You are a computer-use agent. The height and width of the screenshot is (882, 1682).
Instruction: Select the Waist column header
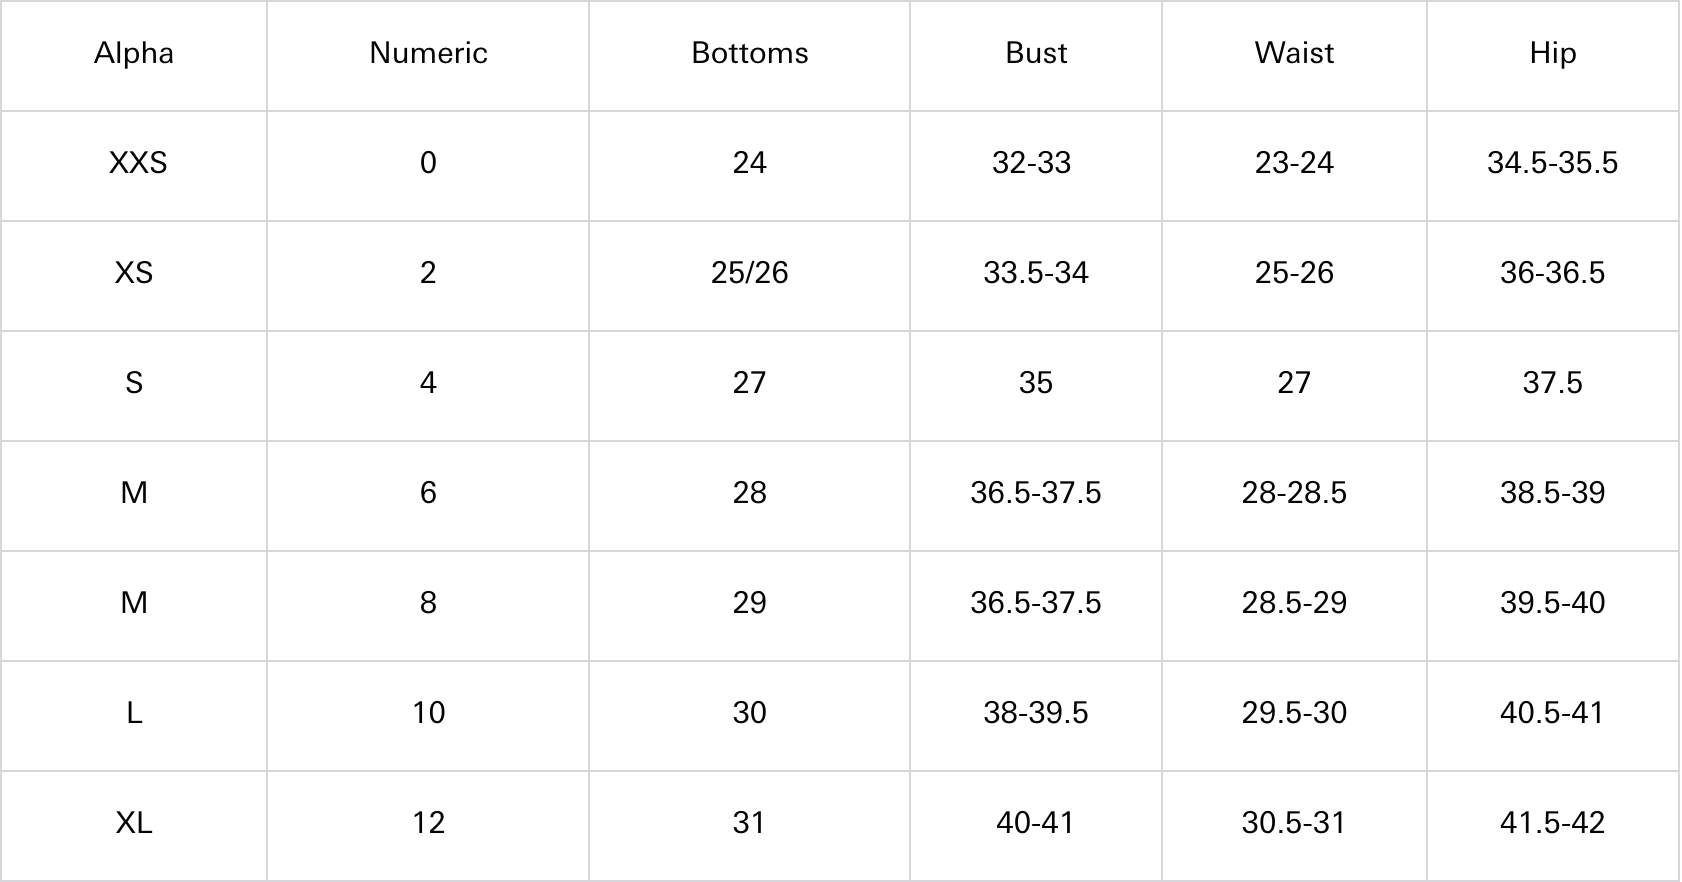tap(1294, 53)
